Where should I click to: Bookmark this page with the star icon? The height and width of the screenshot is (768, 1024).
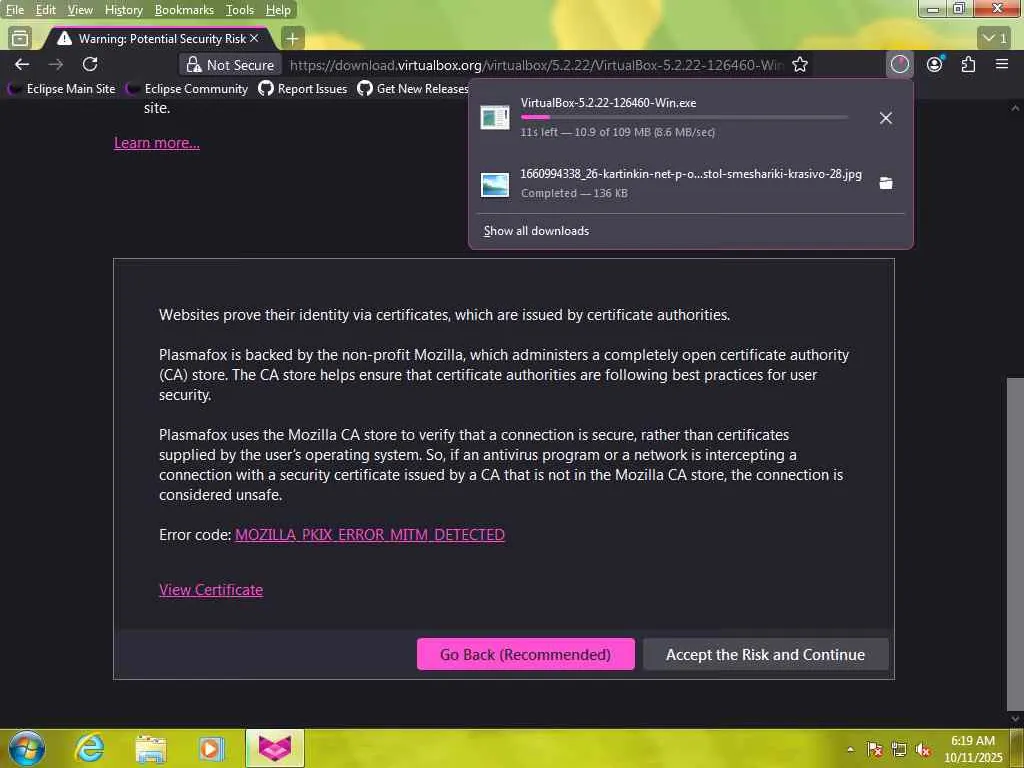click(800, 64)
